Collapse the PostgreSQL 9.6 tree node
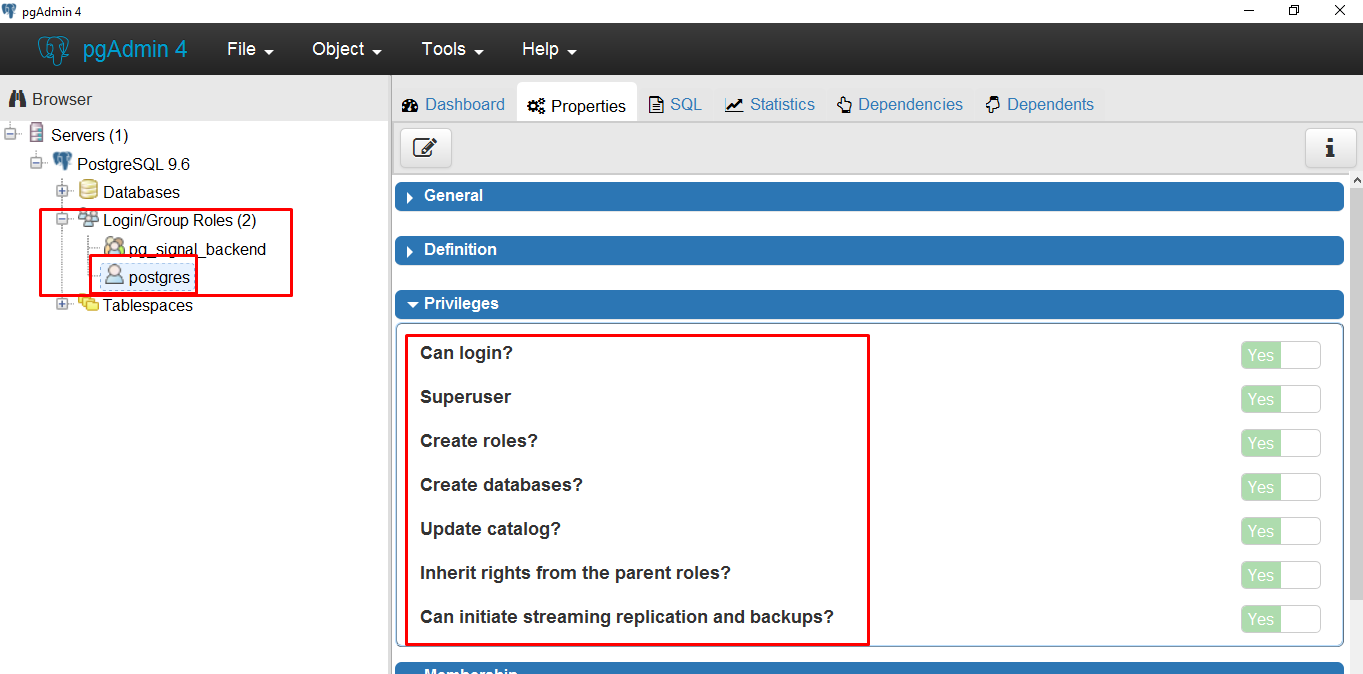The width and height of the screenshot is (1363, 674). pyautogui.click(x=37, y=163)
